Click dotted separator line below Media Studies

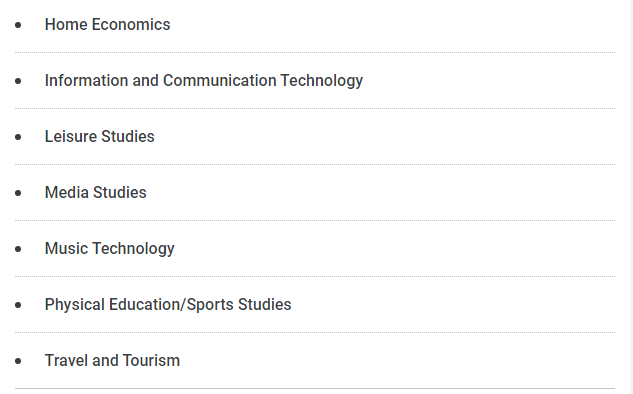315,220
